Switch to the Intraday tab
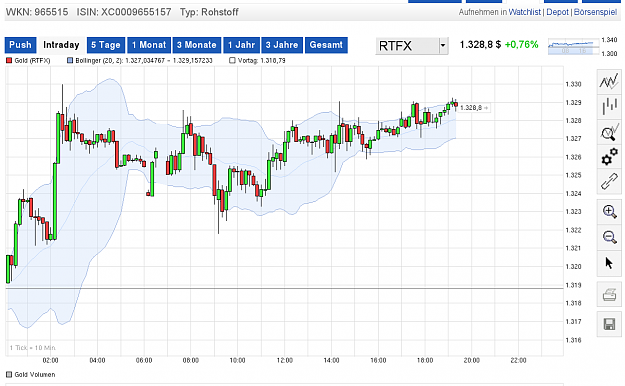Viewport: 625px width, 386px height. point(61,45)
